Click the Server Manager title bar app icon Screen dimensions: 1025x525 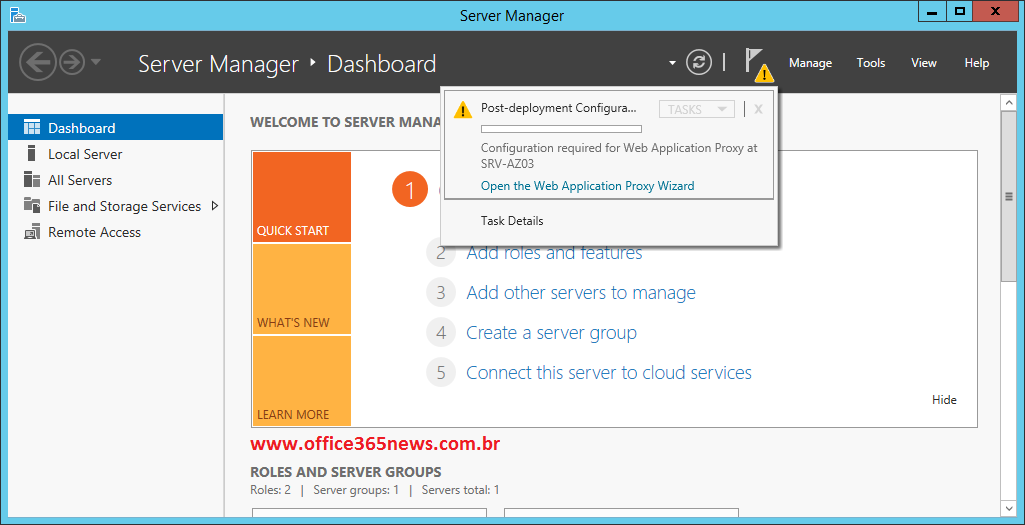pos(18,14)
